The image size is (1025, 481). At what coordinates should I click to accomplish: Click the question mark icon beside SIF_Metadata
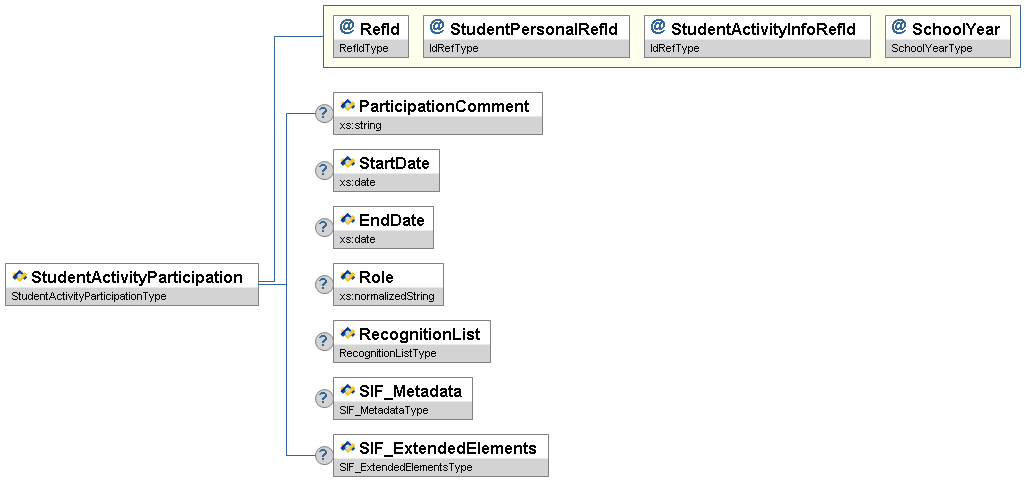pyautogui.click(x=323, y=399)
